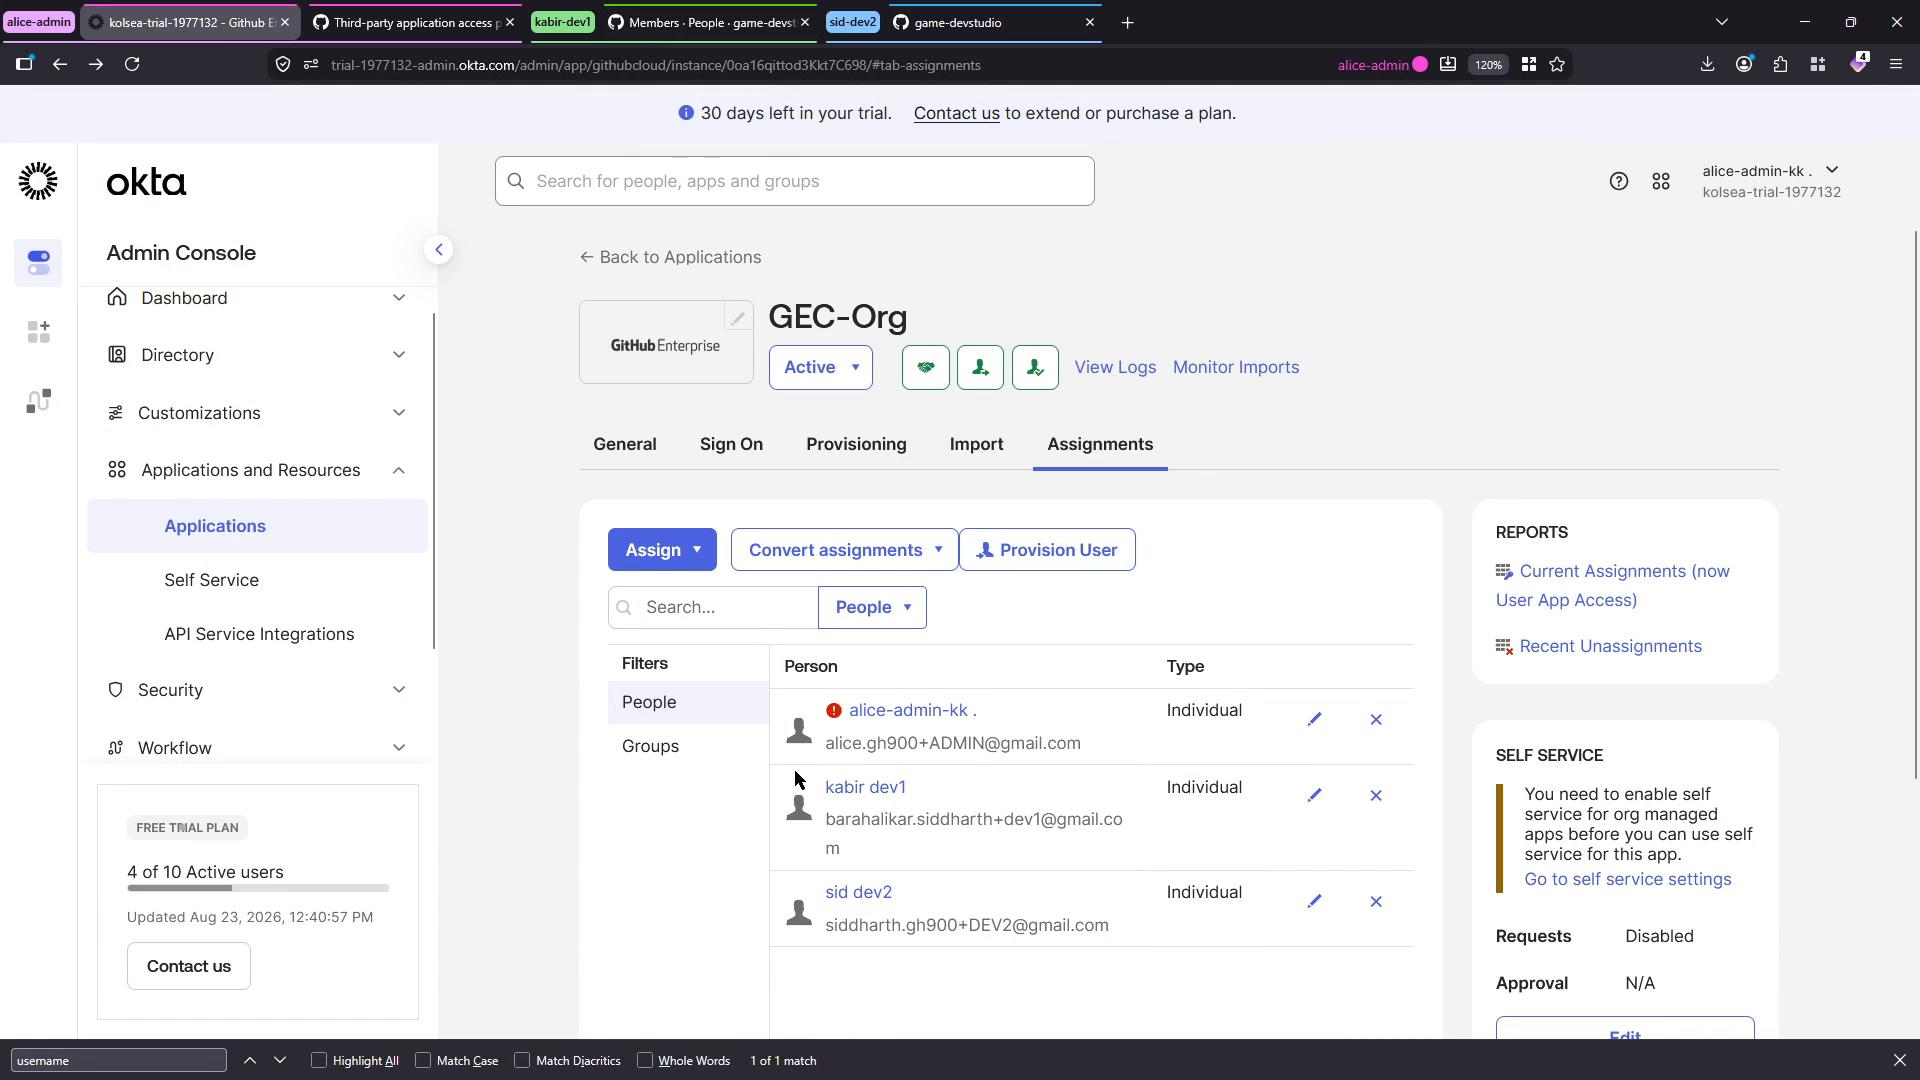Open the Admin Console toggle icon in rail
The image size is (1920, 1080).
point(38,263)
